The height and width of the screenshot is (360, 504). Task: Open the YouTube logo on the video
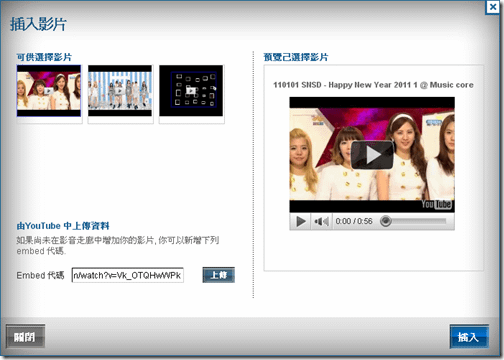coord(436,204)
